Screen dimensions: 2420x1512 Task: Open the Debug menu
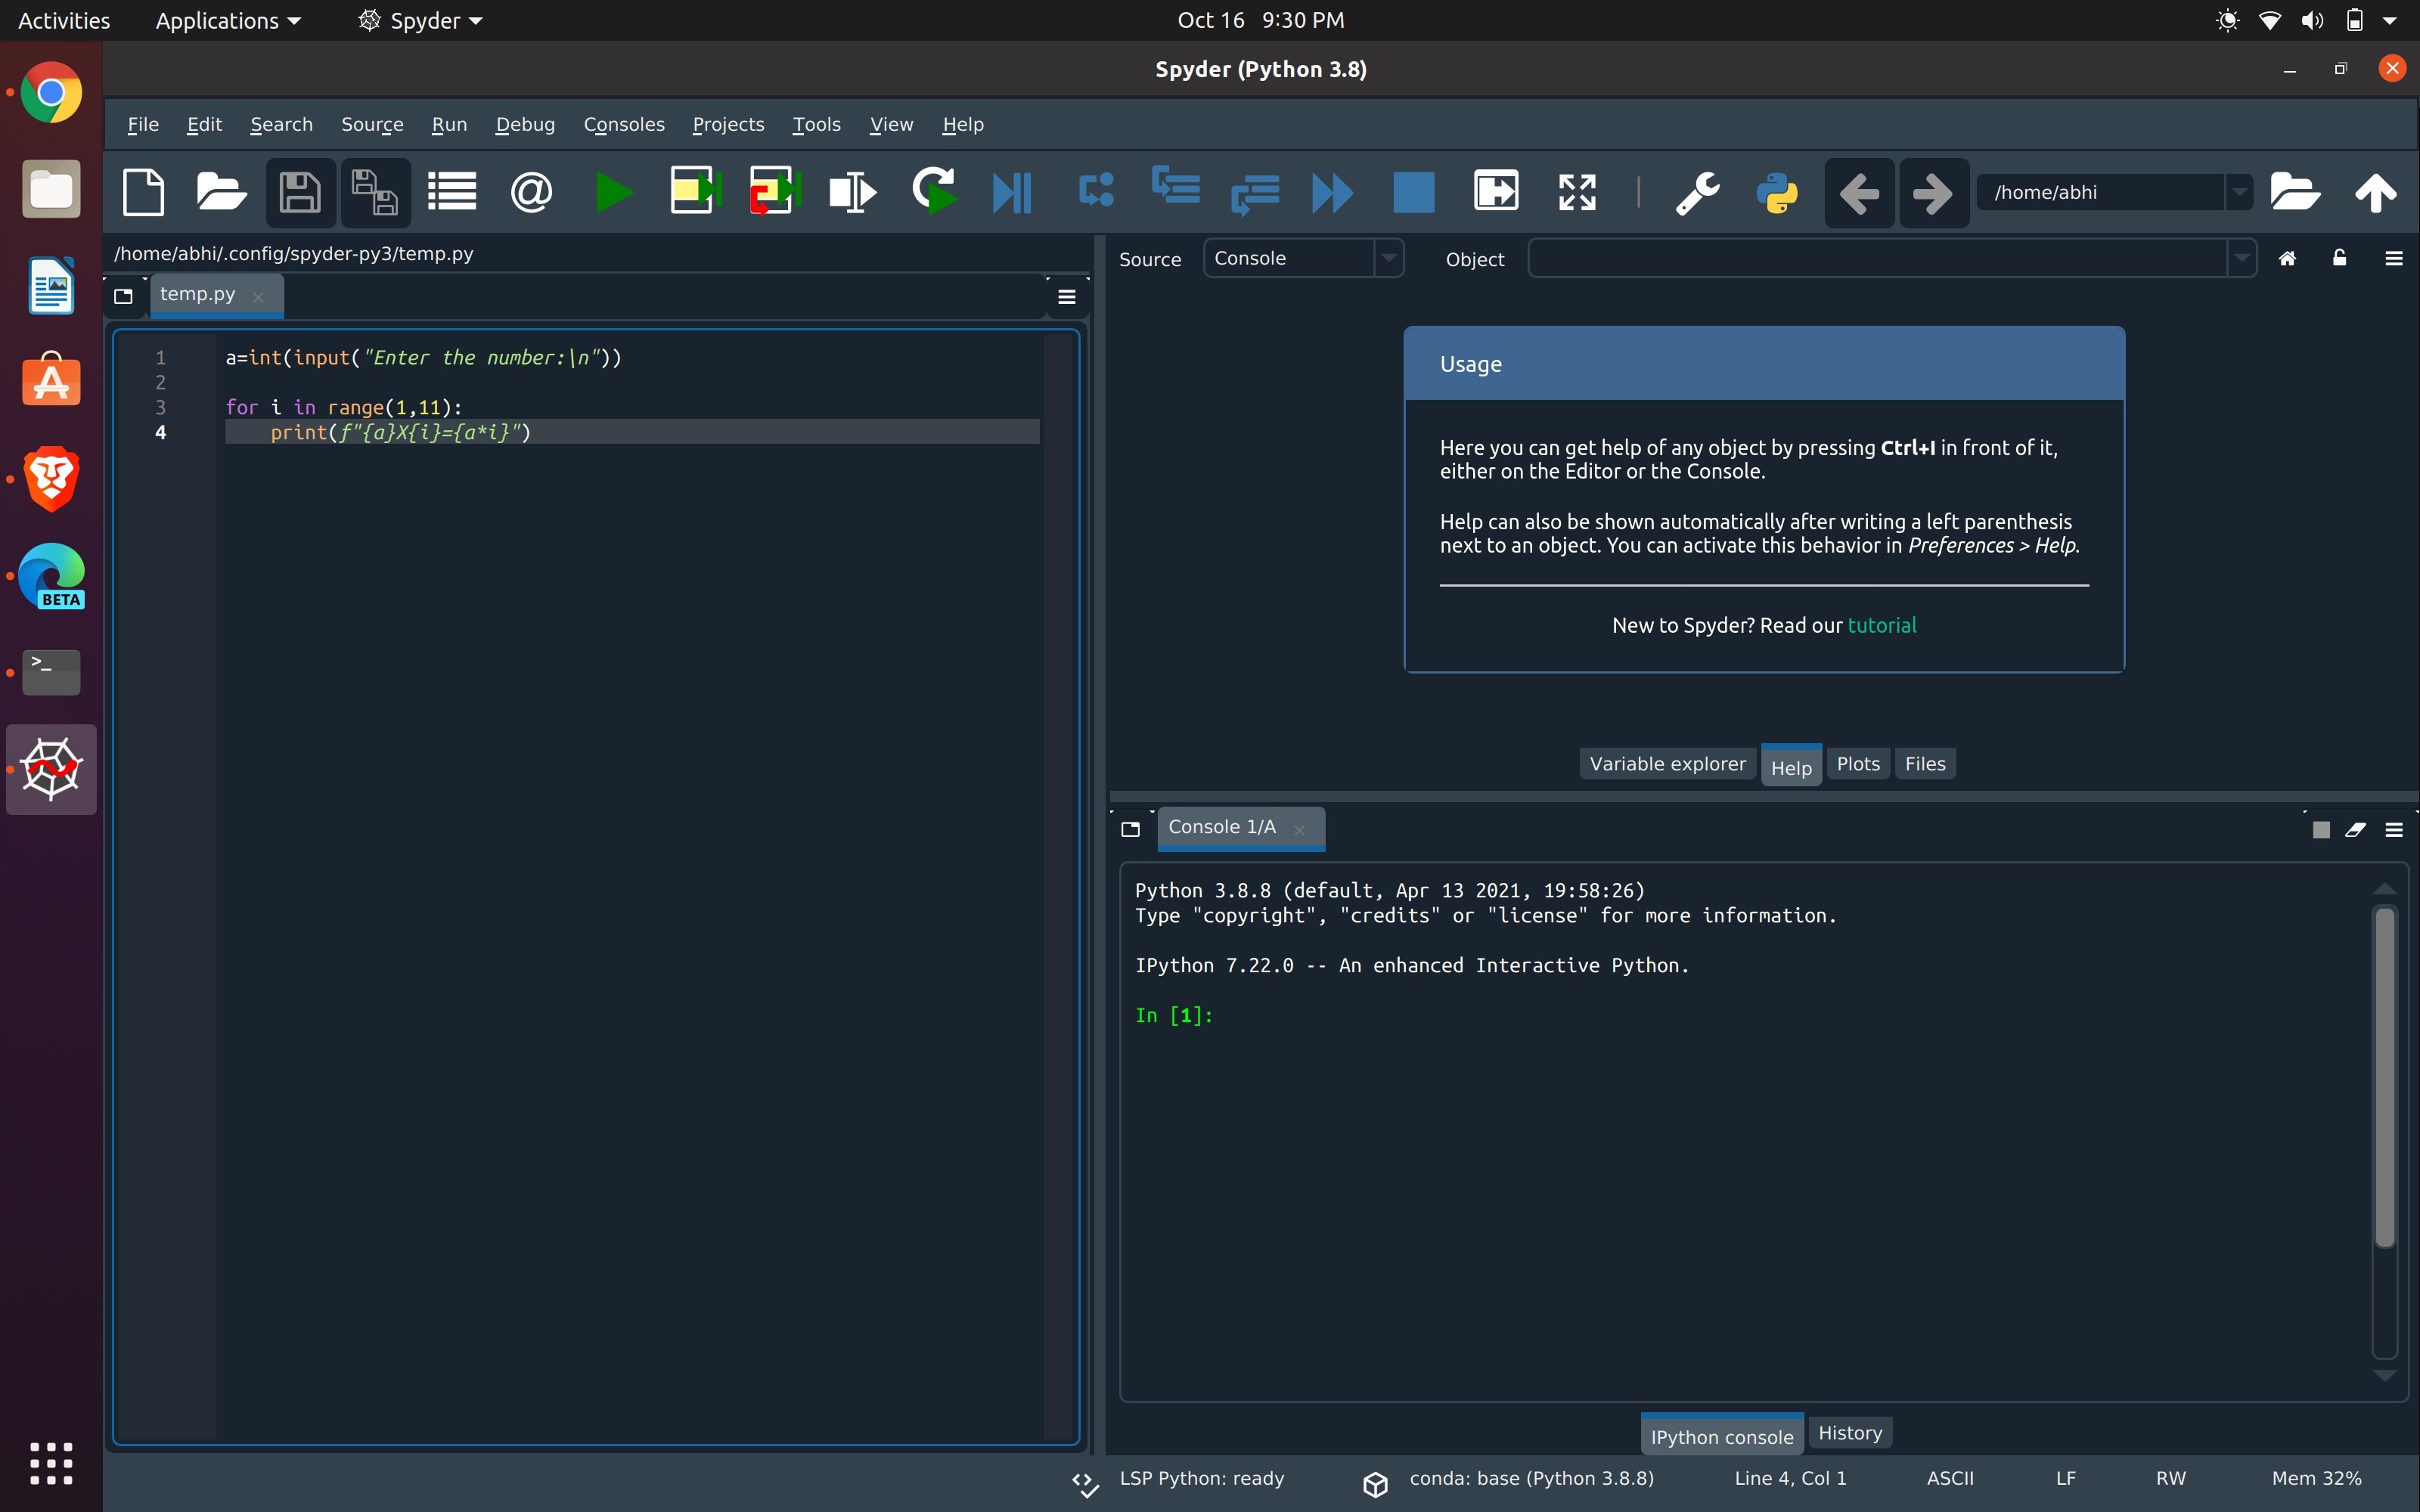point(525,124)
